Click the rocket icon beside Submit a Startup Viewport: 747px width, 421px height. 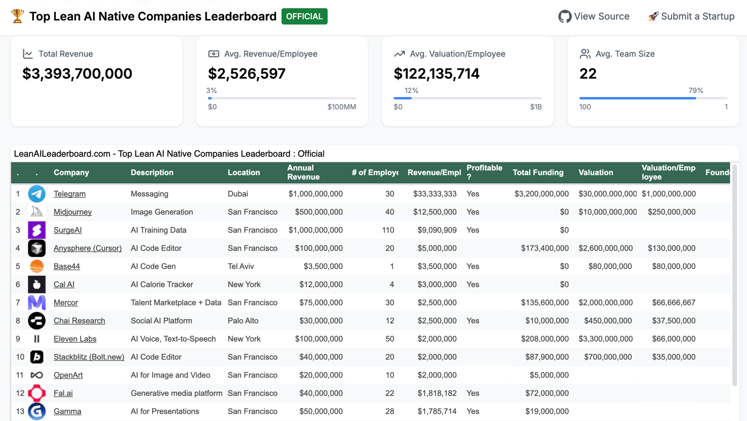653,17
